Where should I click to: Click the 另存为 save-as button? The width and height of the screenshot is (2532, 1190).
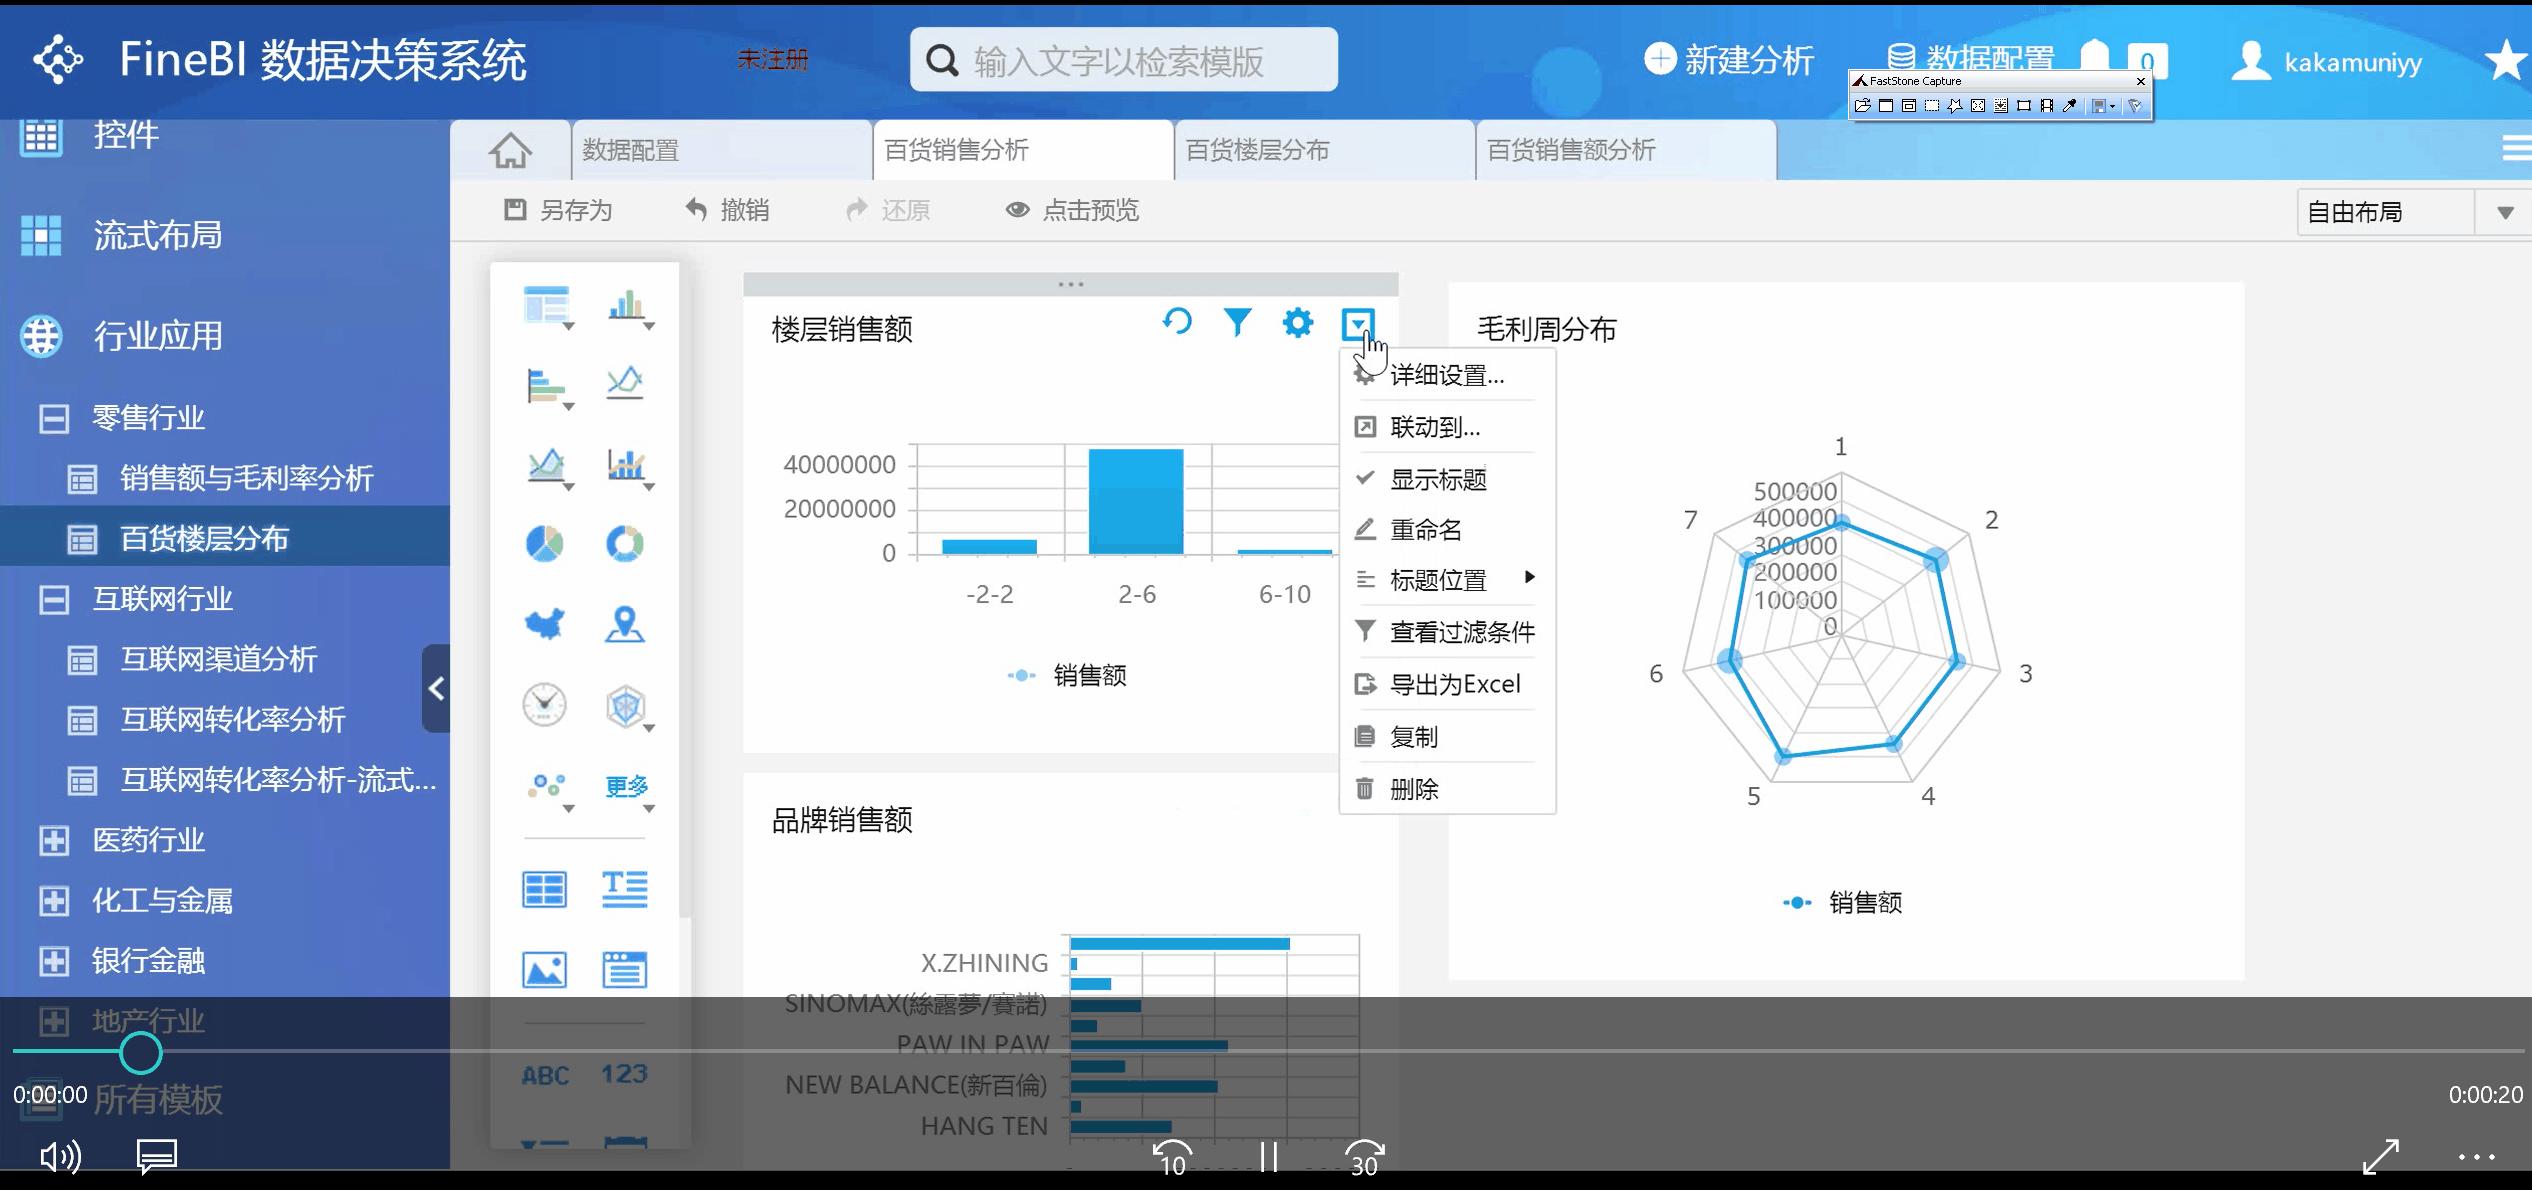point(558,210)
